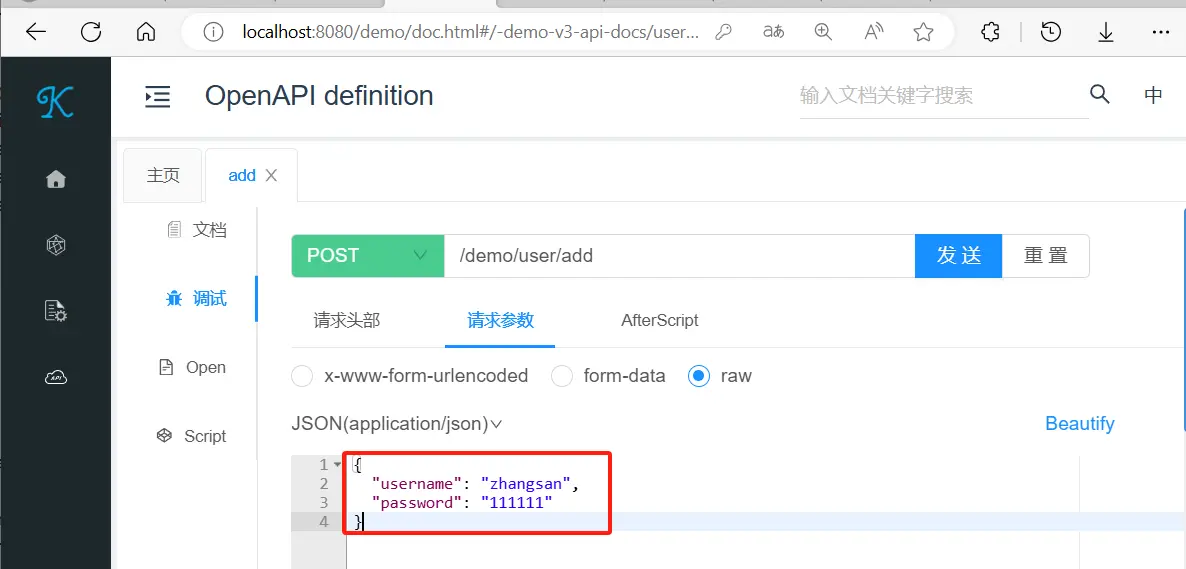Viewport: 1186px width, 569px height.
Task: Refresh the browser page
Action: pyautogui.click(x=91, y=32)
